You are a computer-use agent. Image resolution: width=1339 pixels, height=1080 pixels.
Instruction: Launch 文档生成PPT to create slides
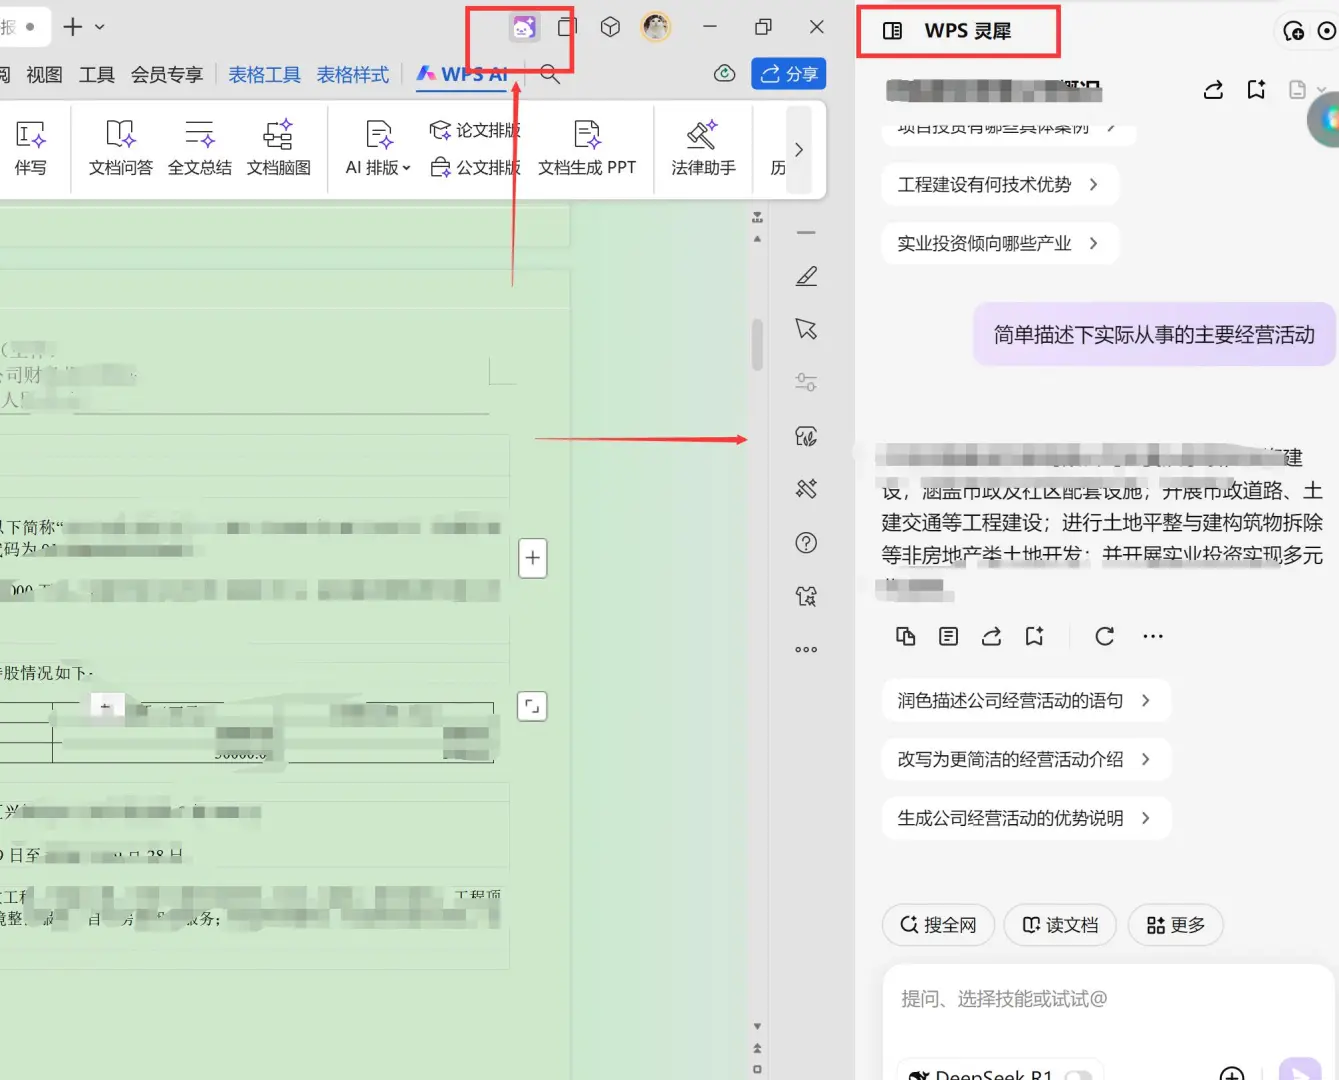click(587, 147)
